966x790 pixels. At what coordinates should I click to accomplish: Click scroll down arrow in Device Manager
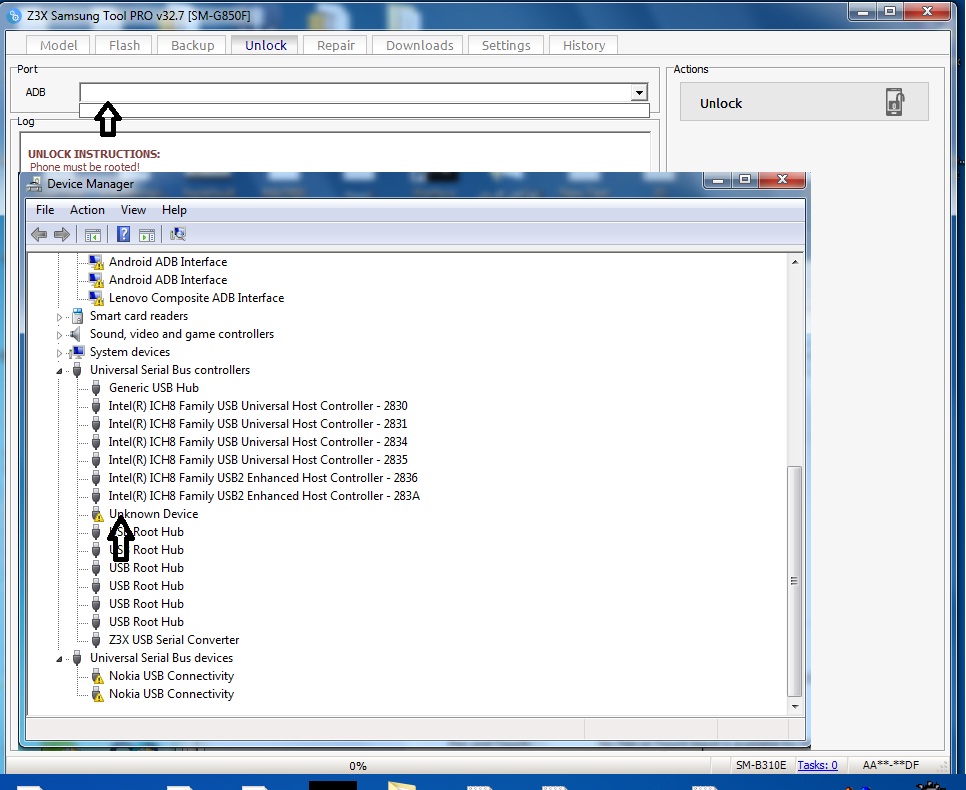click(795, 706)
